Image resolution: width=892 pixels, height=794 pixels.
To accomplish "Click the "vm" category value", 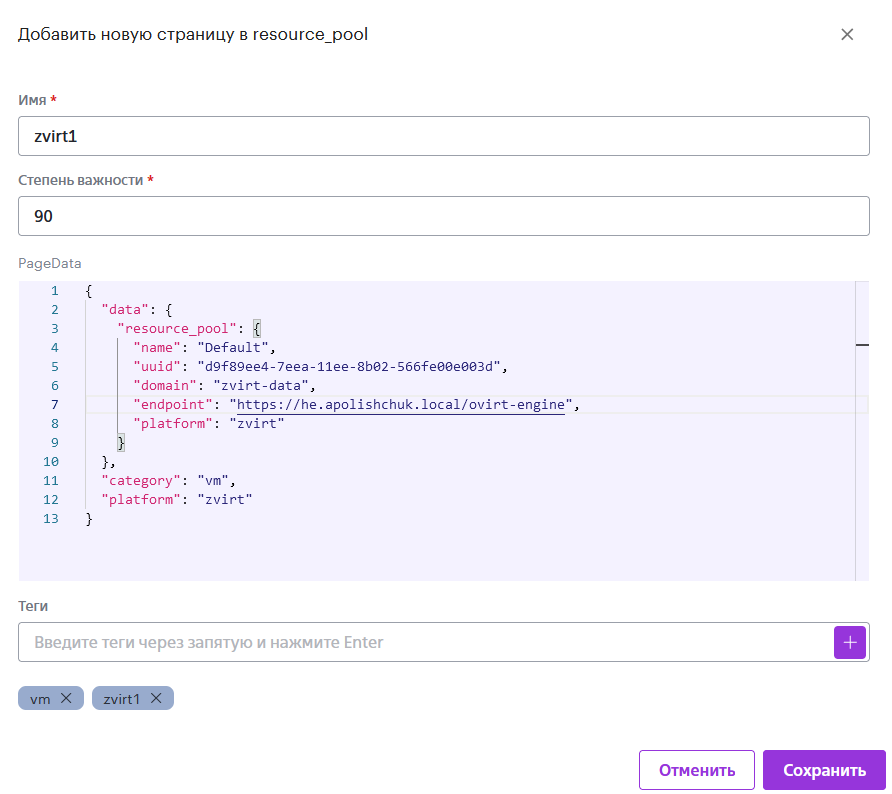I will 213,481.
